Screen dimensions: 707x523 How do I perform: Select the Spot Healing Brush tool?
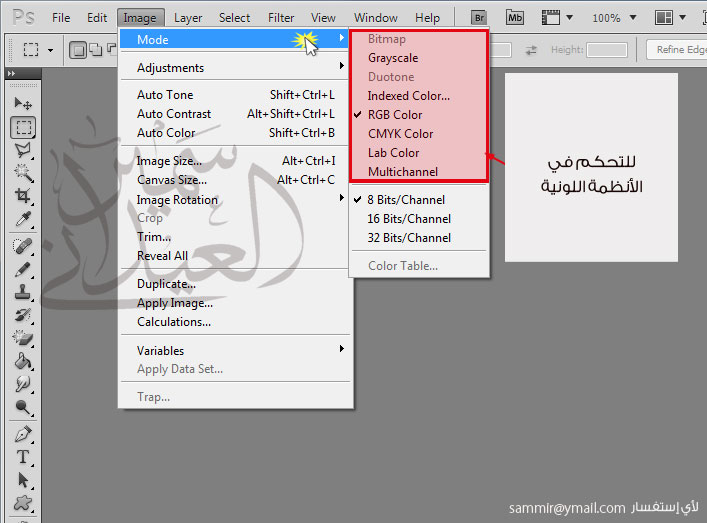pyautogui.click(x=23, y=246)
